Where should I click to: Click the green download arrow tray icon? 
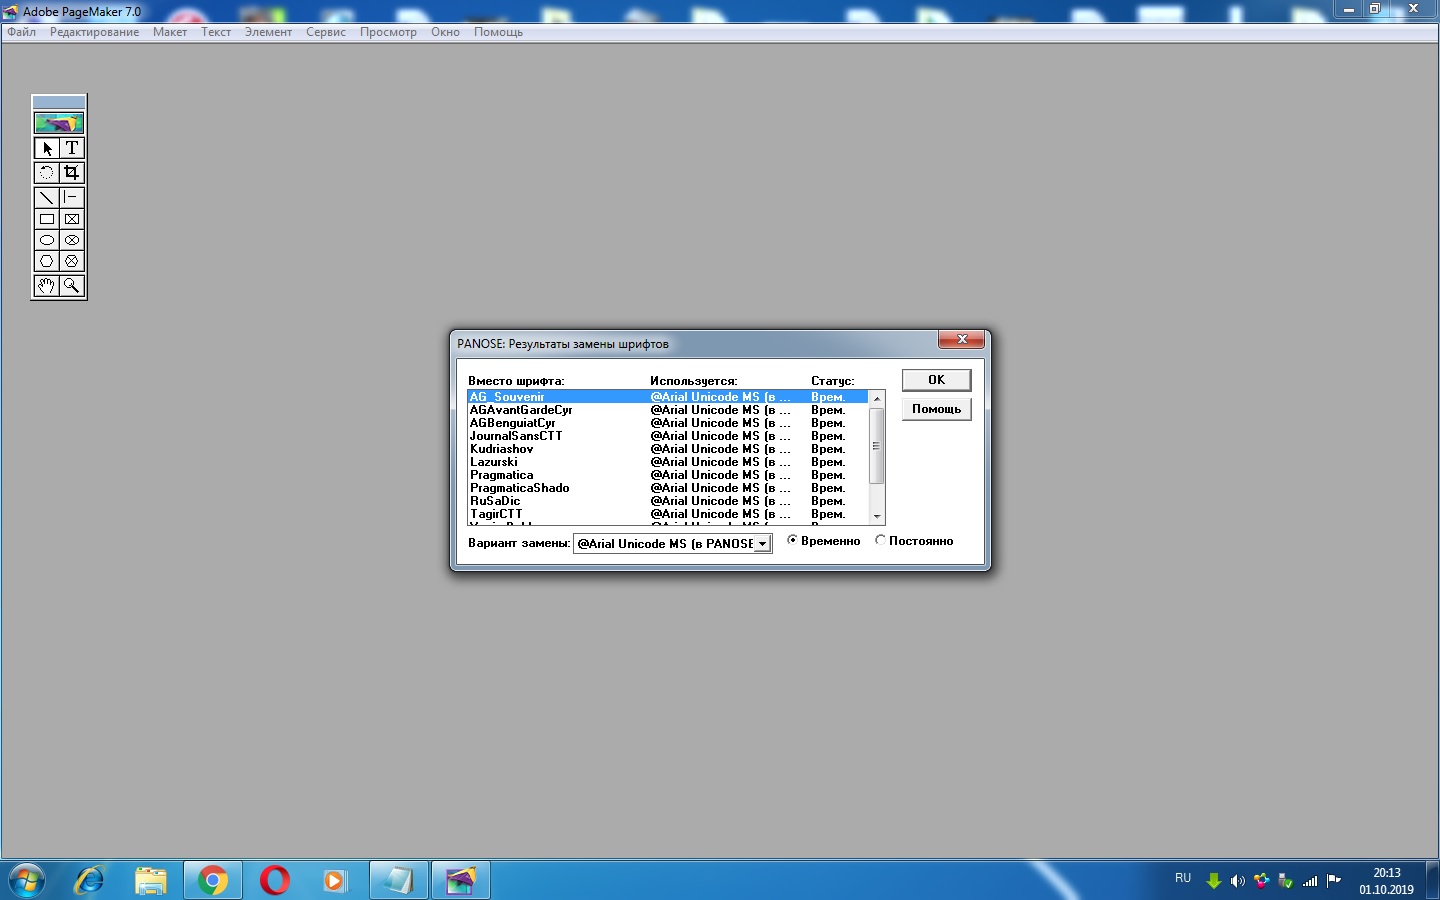[1214, 881]
